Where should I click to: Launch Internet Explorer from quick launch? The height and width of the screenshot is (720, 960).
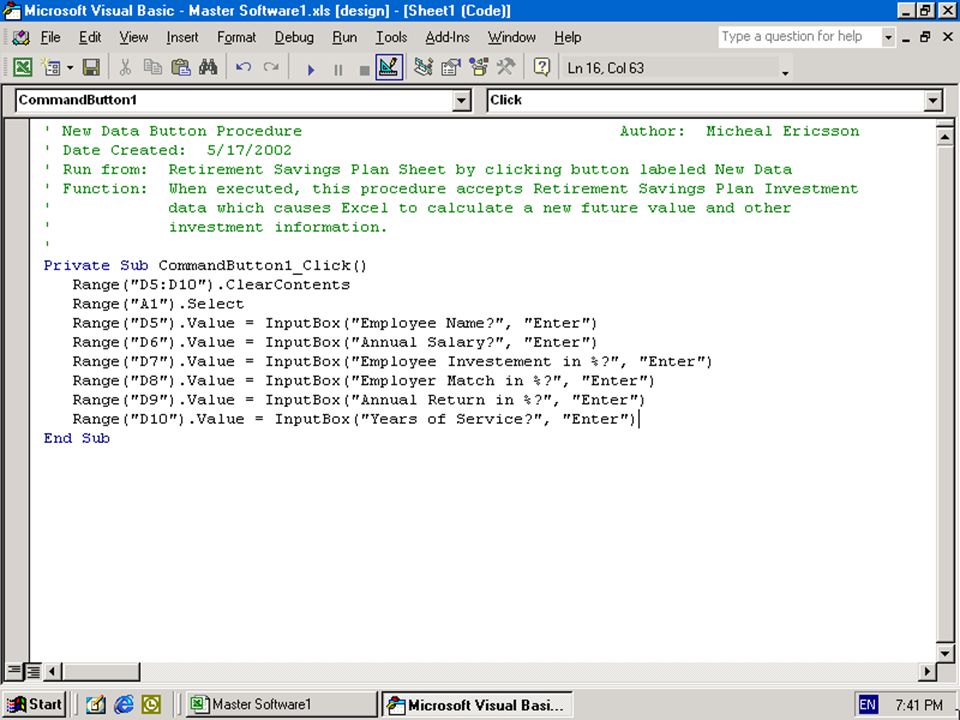click(x=123, y=705)
